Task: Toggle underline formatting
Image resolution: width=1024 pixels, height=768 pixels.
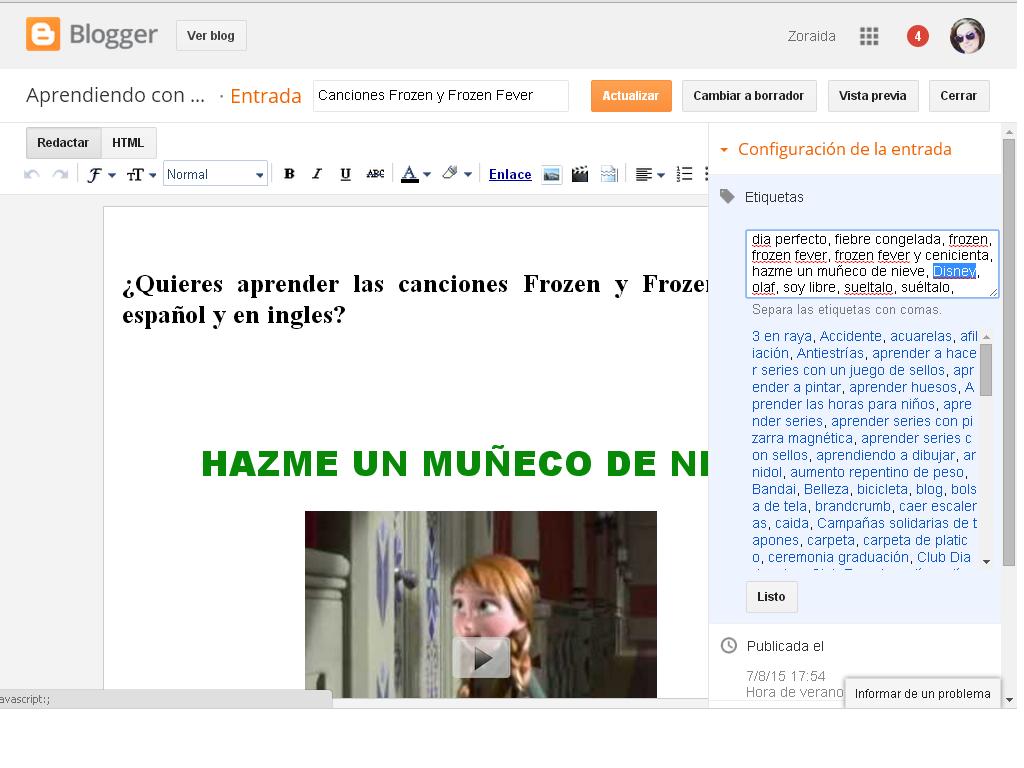Action: [345, 174]
